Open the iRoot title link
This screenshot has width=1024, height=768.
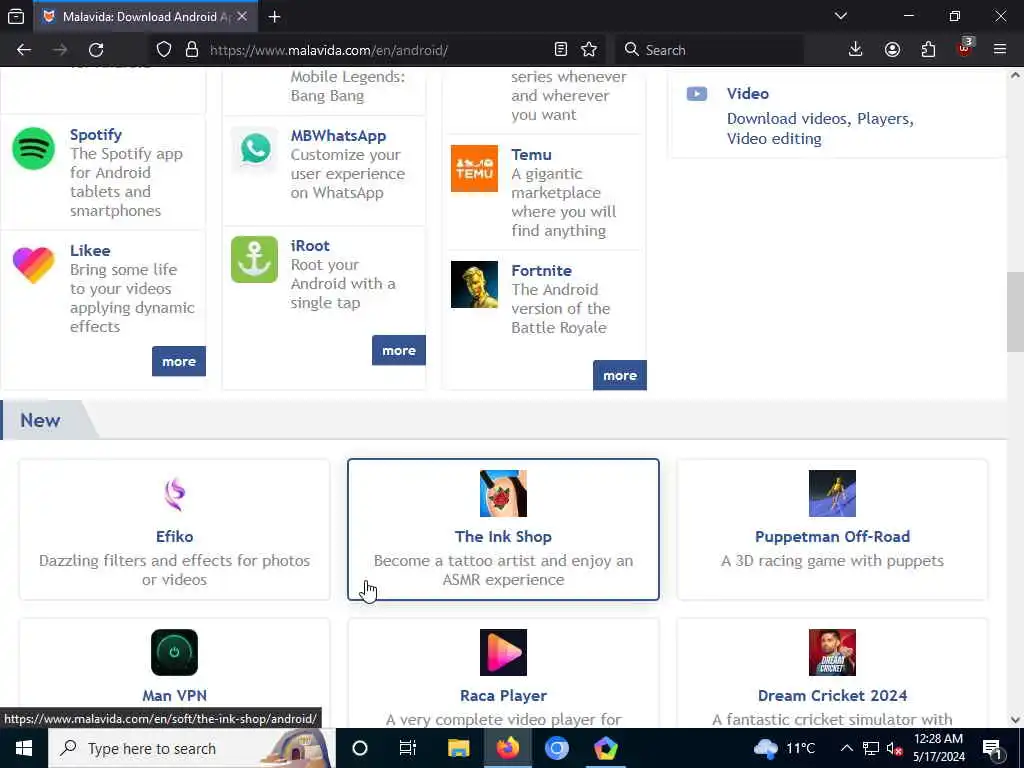(310, 246)
